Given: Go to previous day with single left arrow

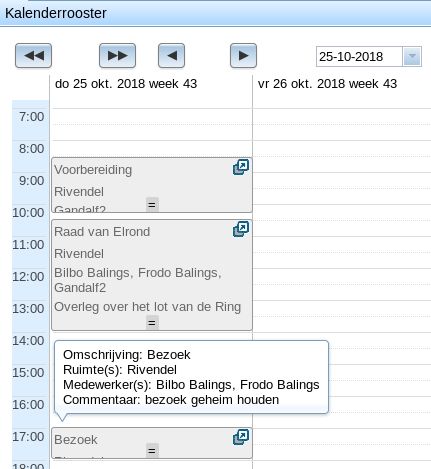Looking at the screenshot, I should click(x=171, y=55).
